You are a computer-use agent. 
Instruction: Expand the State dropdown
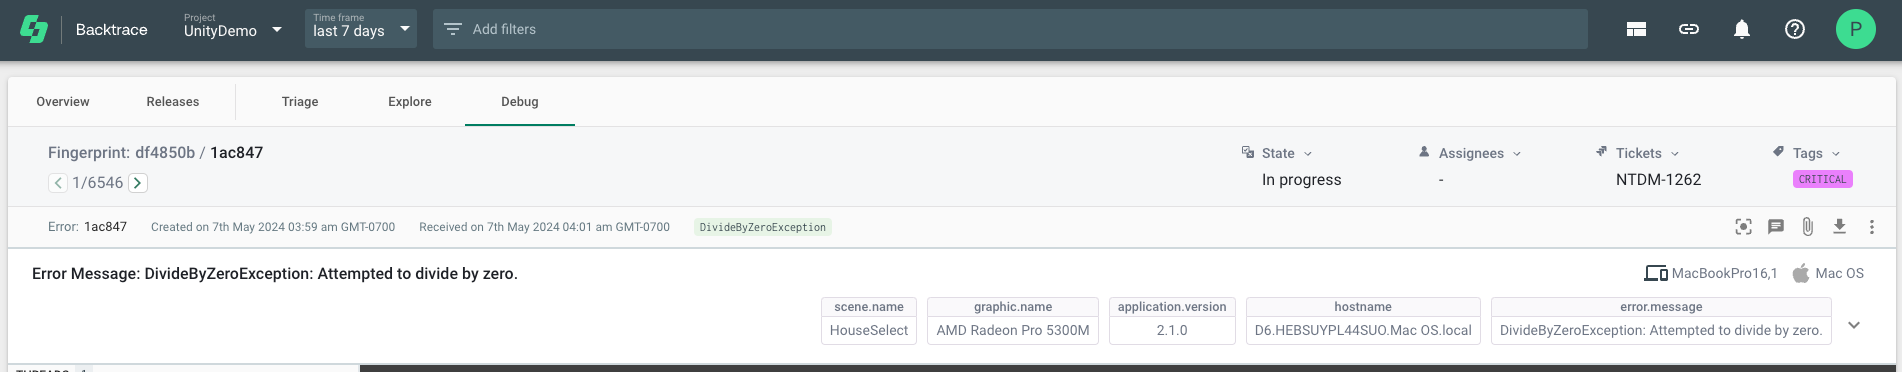tap(1308, 154)
